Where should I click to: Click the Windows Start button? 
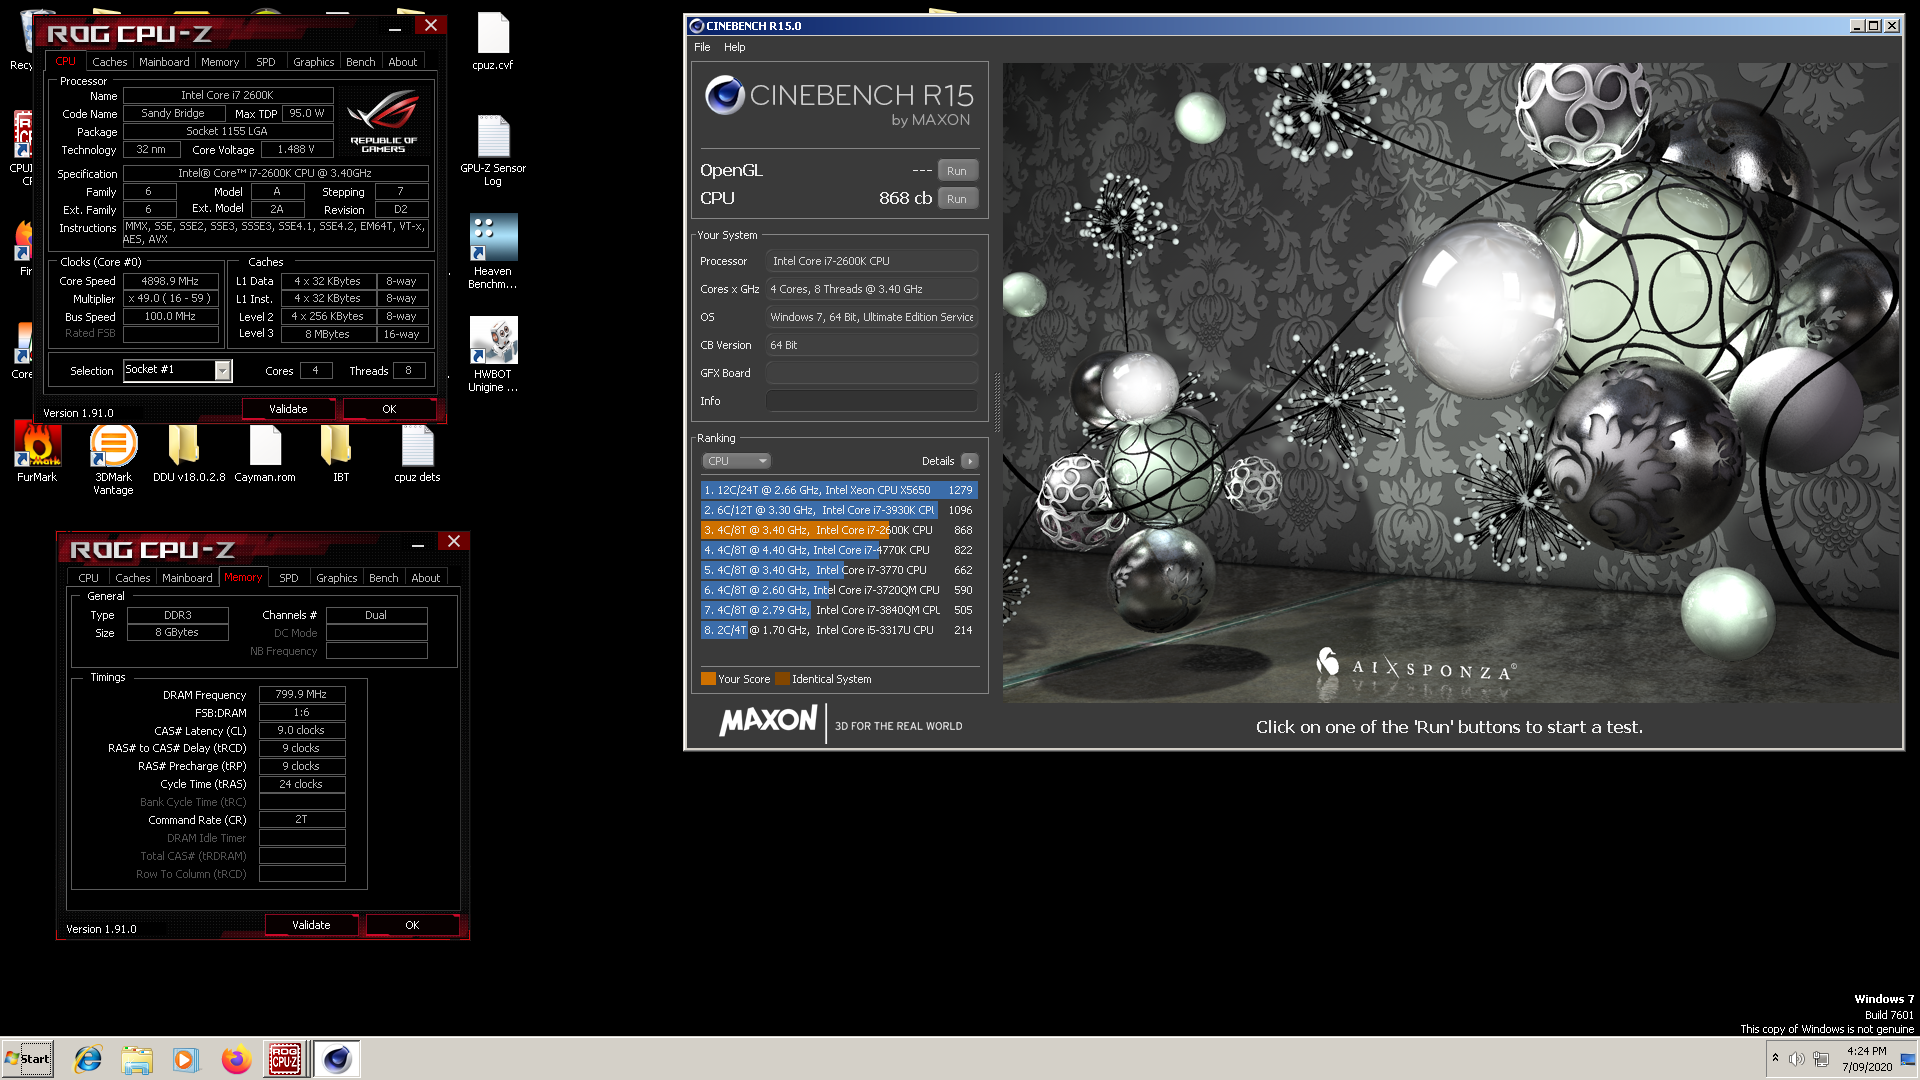coord(27,1059)
